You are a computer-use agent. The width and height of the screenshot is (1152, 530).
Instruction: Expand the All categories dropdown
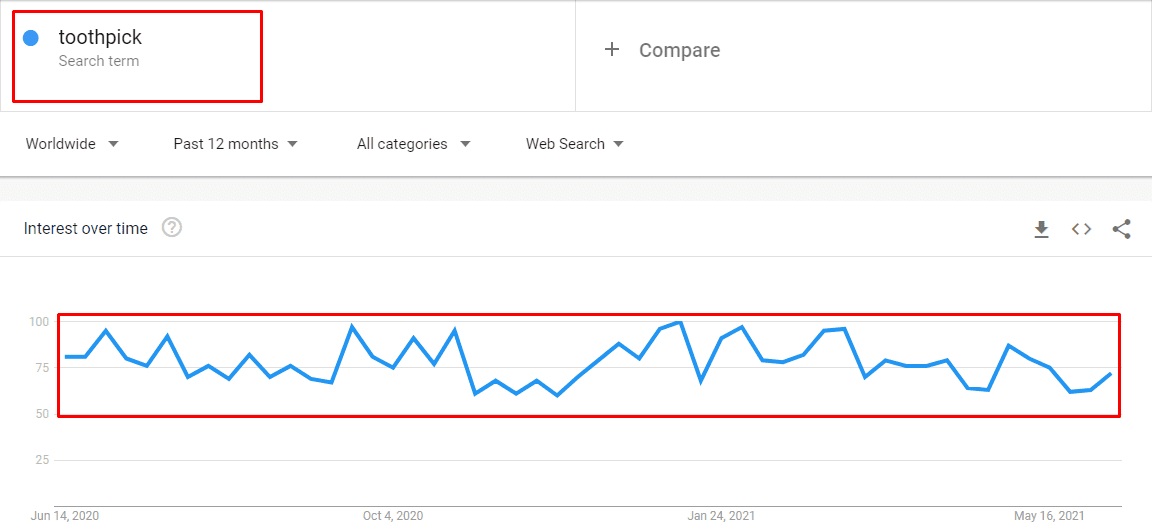coord(414,144)
